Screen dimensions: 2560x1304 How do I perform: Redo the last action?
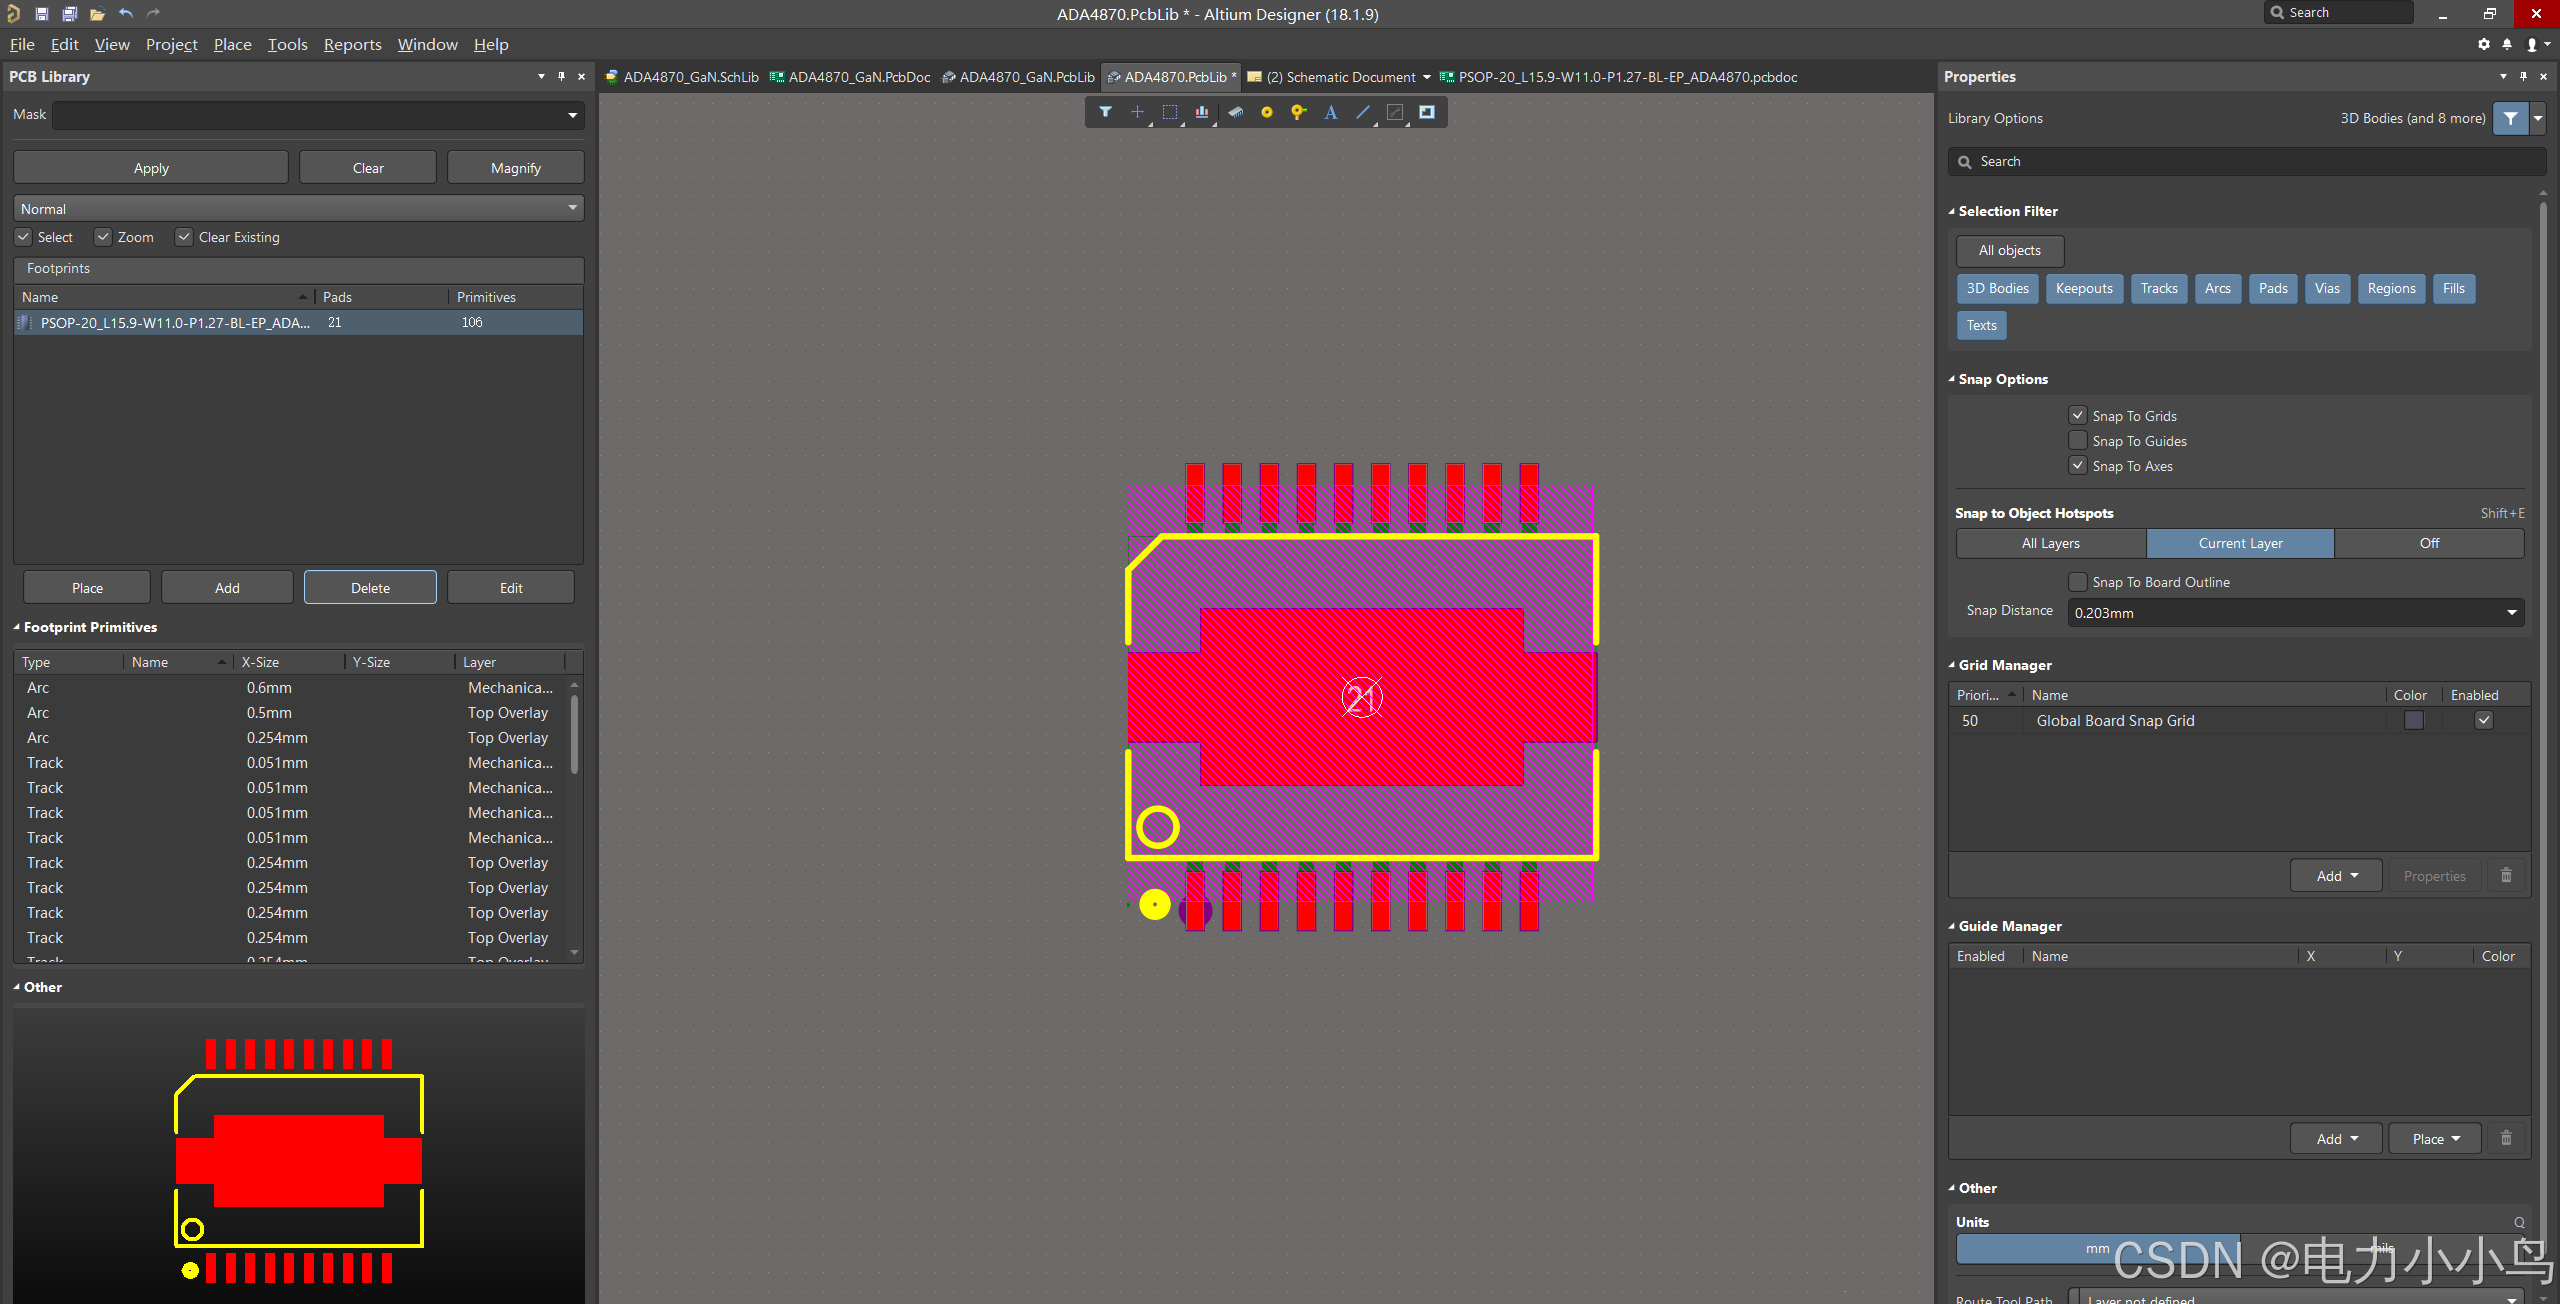pyautogui.click(x=153, y=14)
